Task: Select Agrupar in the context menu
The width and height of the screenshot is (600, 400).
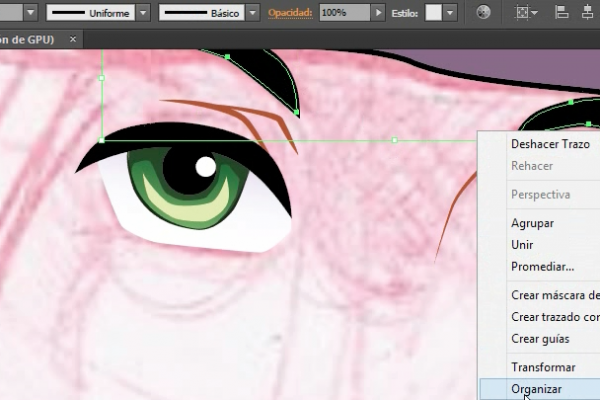Action: (x=532, y=223)
